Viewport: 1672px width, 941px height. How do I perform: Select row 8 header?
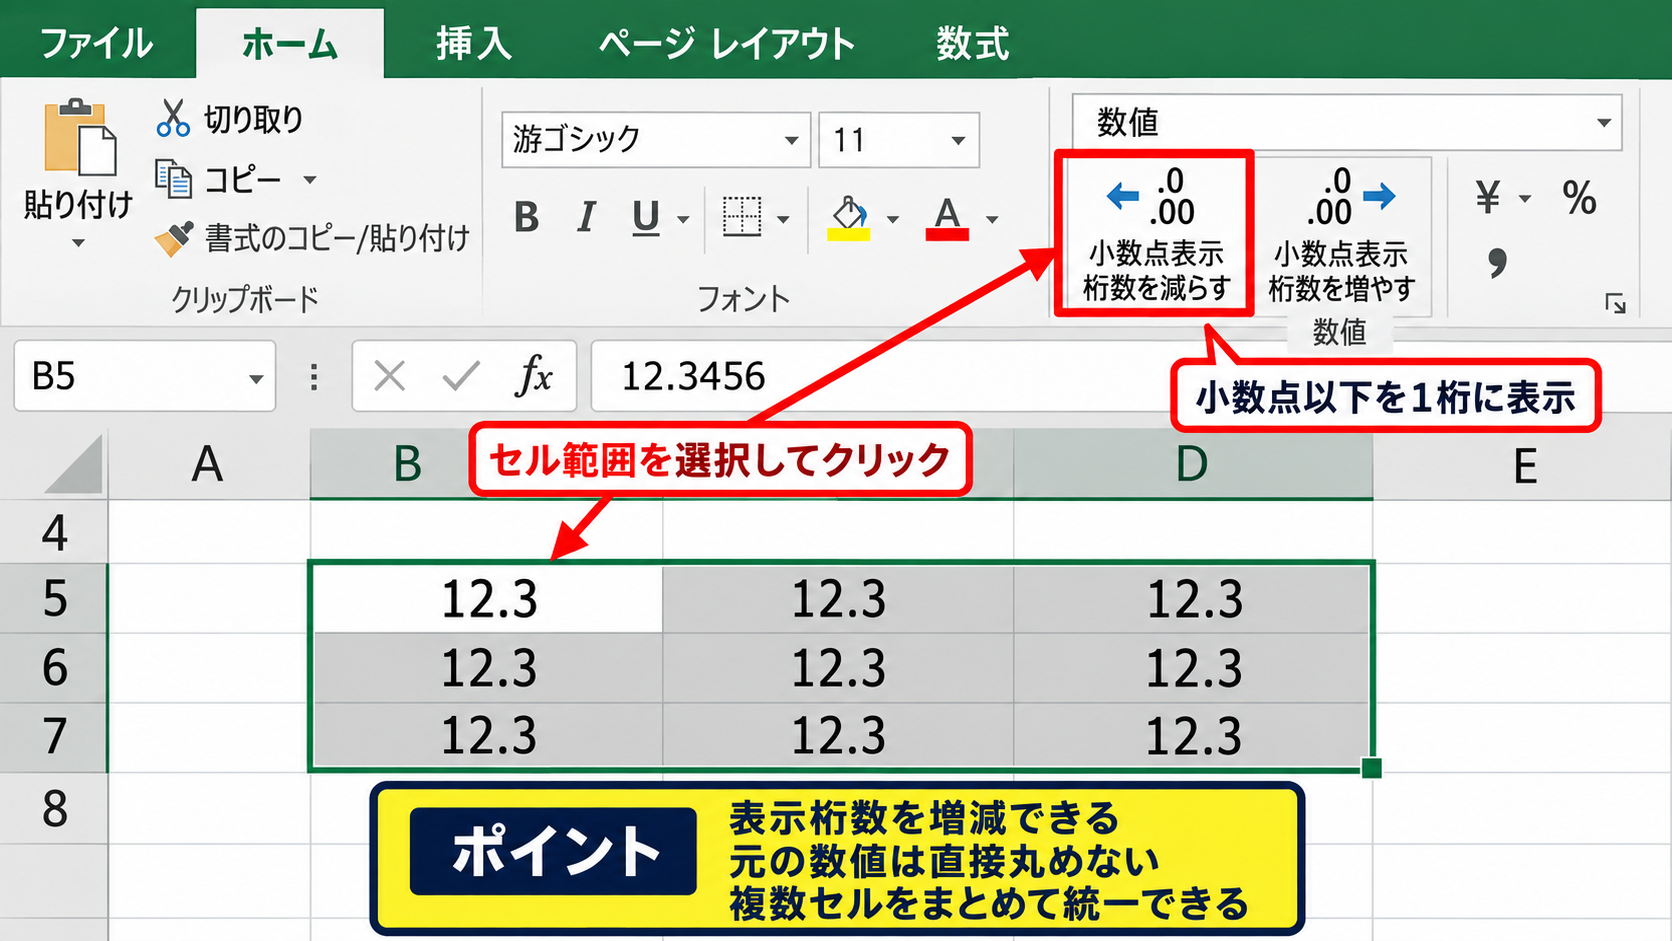54,808
